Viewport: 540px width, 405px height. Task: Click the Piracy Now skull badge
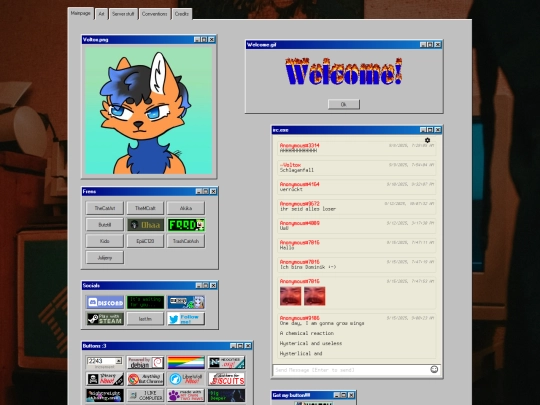click(x=105, y=379)
